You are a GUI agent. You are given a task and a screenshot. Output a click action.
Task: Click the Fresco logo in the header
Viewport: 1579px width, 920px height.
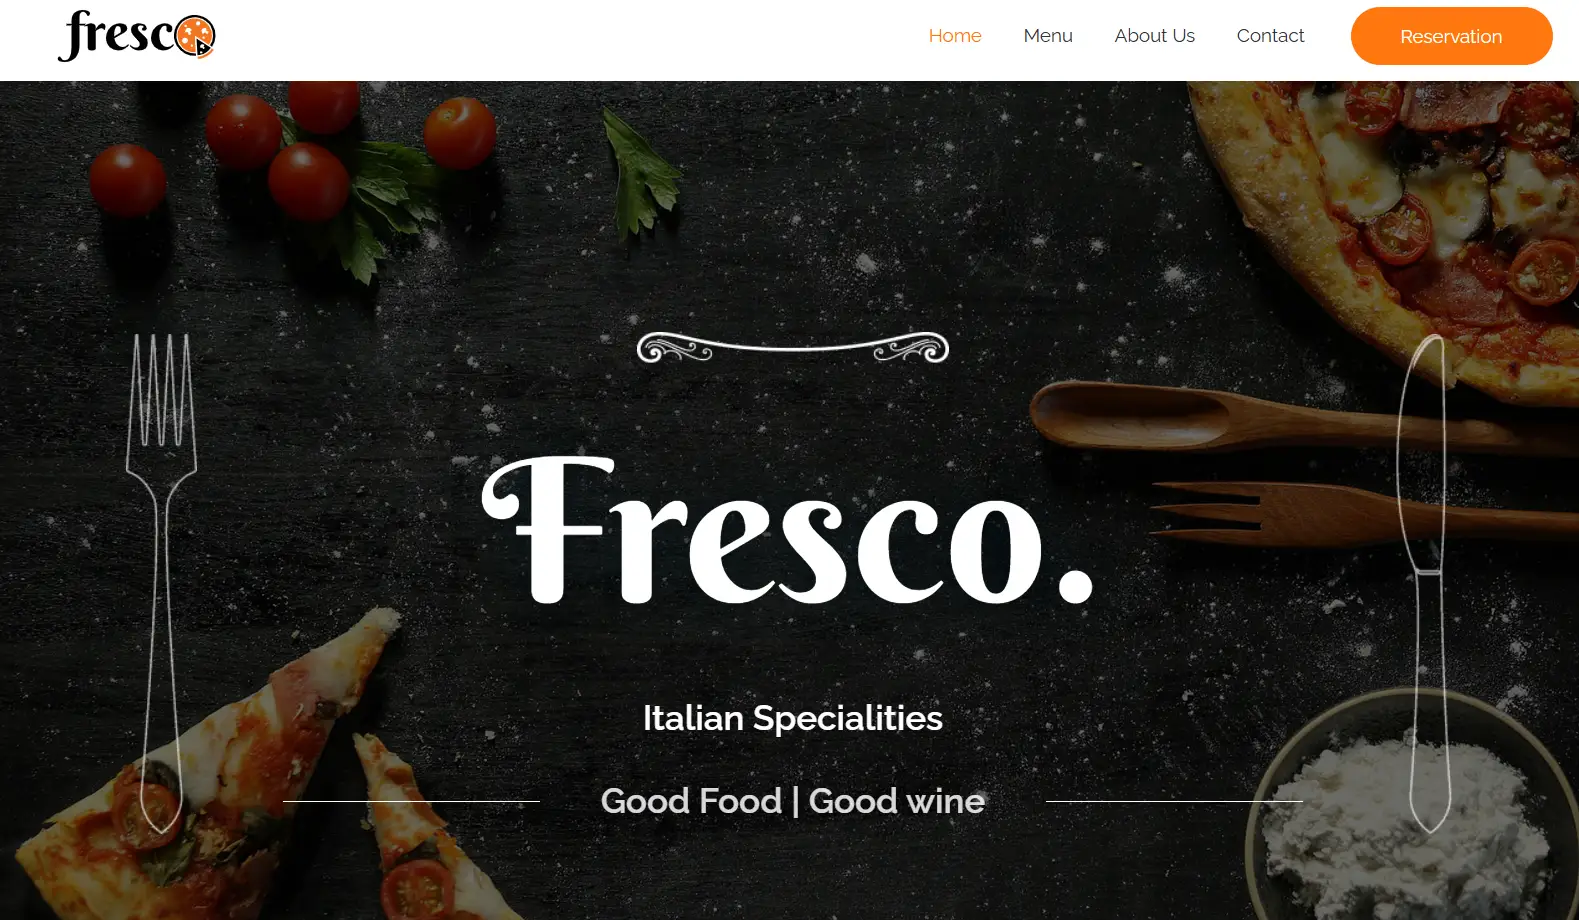(x=137, y=36)
